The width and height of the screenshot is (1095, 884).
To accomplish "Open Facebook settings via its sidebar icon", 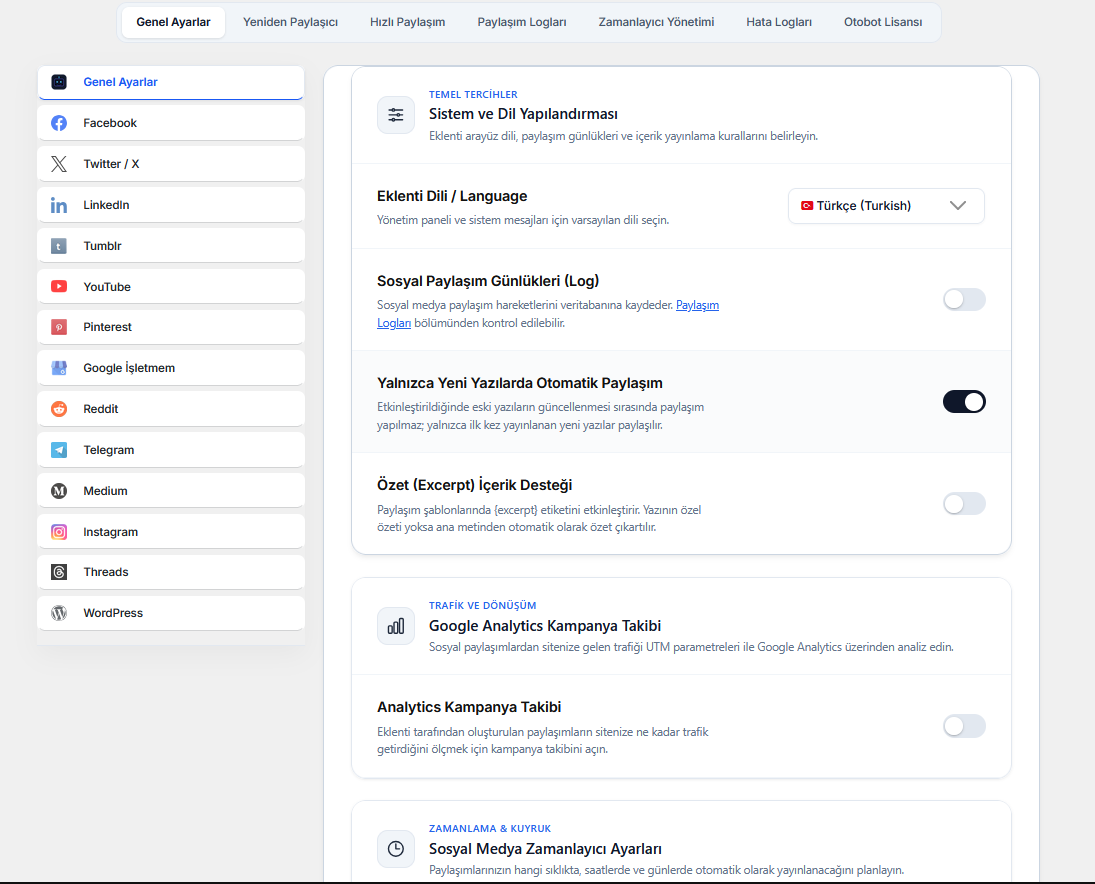I will [59, 123].
